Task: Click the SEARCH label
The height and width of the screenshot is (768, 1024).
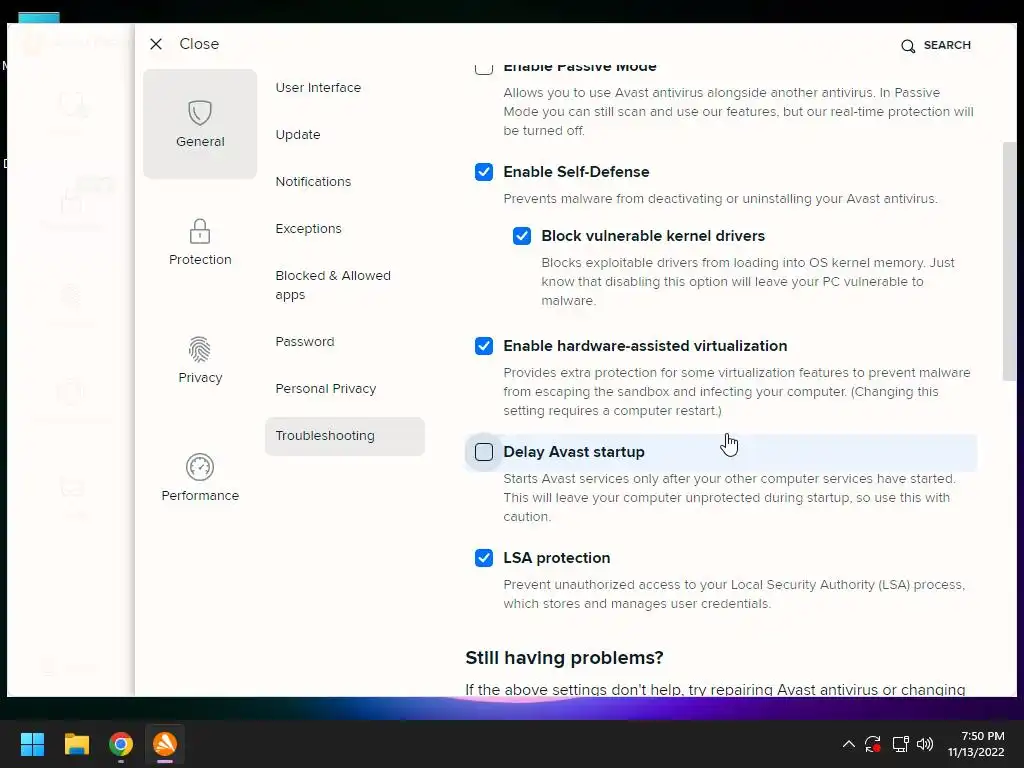Action: [947, 45]
